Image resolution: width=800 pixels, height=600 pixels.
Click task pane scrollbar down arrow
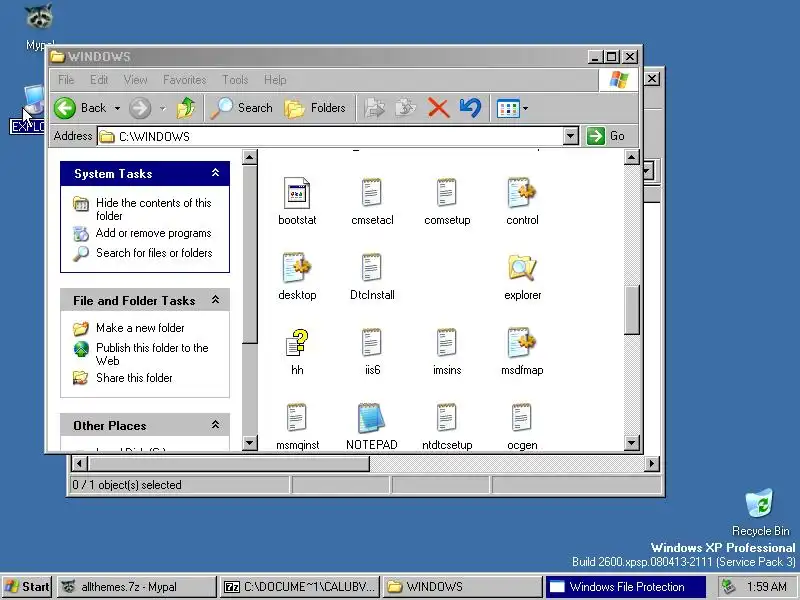[x=249, y=442]
